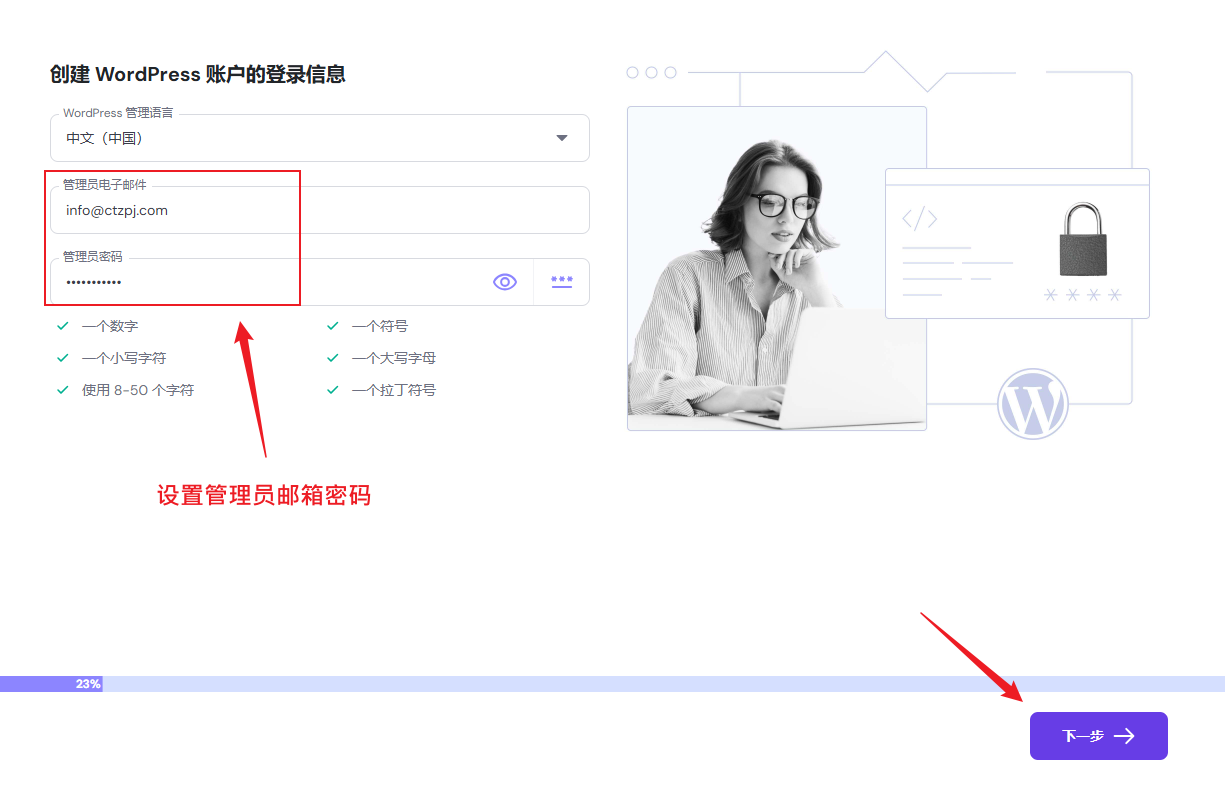Click the code brackets icon

(919, 218)
